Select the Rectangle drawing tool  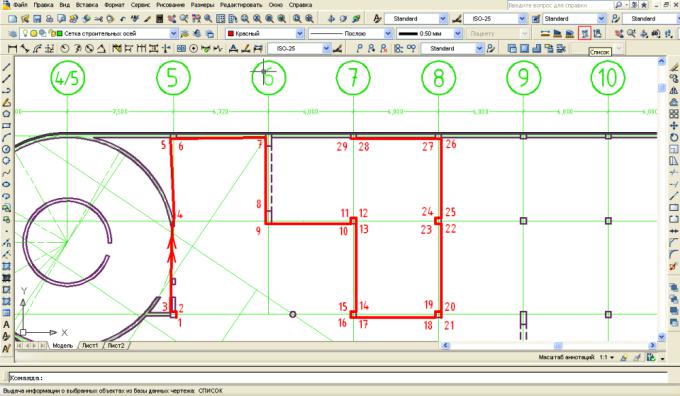[x=7, y=126]
